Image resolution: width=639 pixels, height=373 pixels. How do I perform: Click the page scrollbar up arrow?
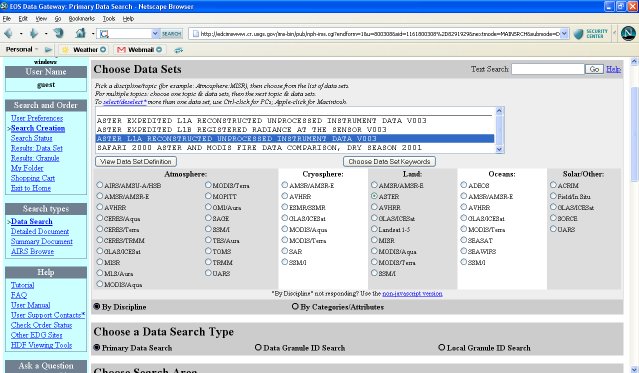point(634,62)
